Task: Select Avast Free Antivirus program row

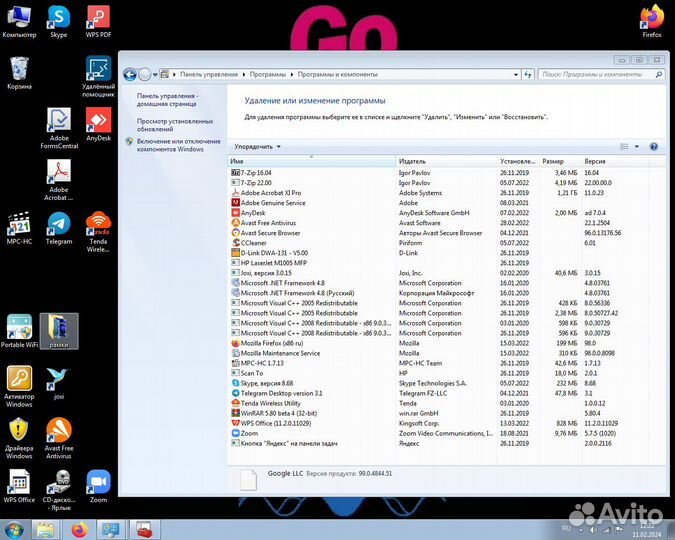Action: (440, 223)
